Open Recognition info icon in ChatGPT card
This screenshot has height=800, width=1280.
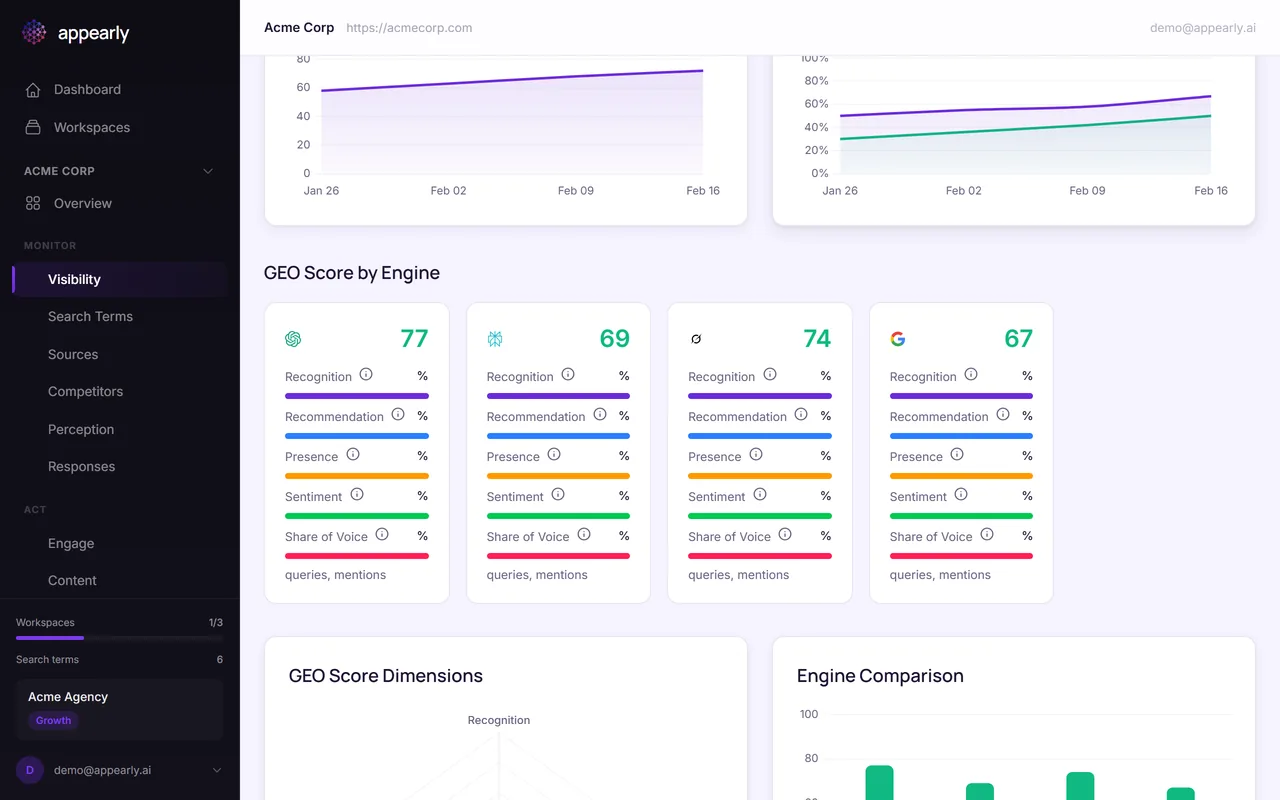coord(366,375)
